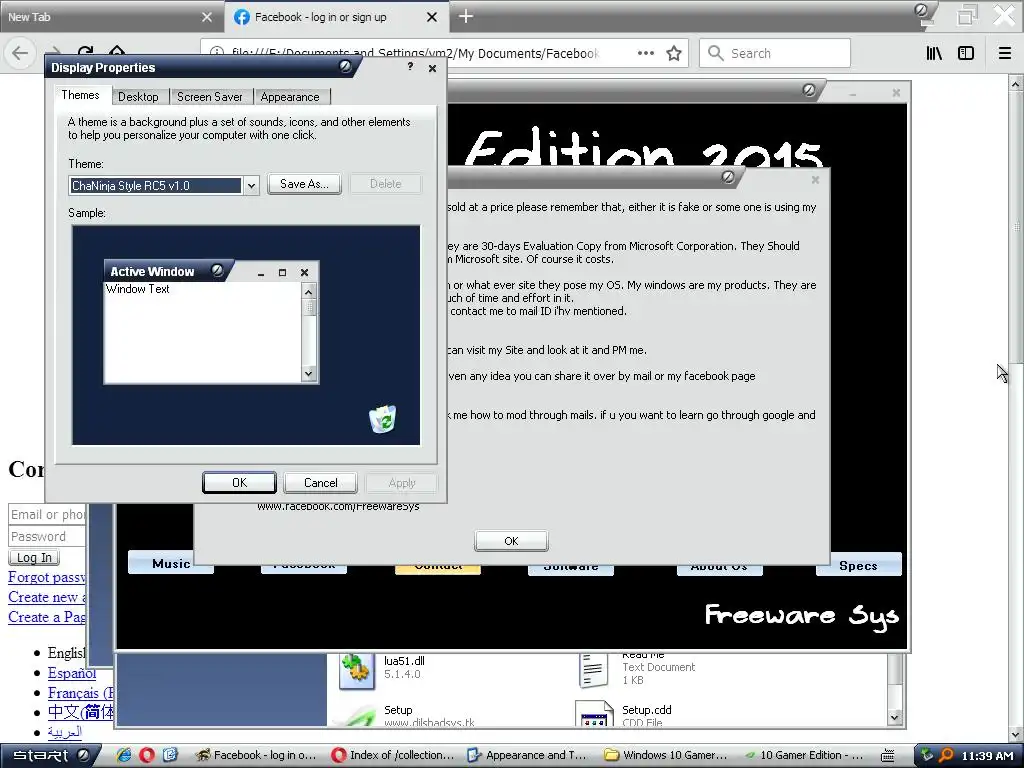Click the Firefox window's round title-bar emblem
Viewport: 1024px width, 768px height.
pos(922,10)
